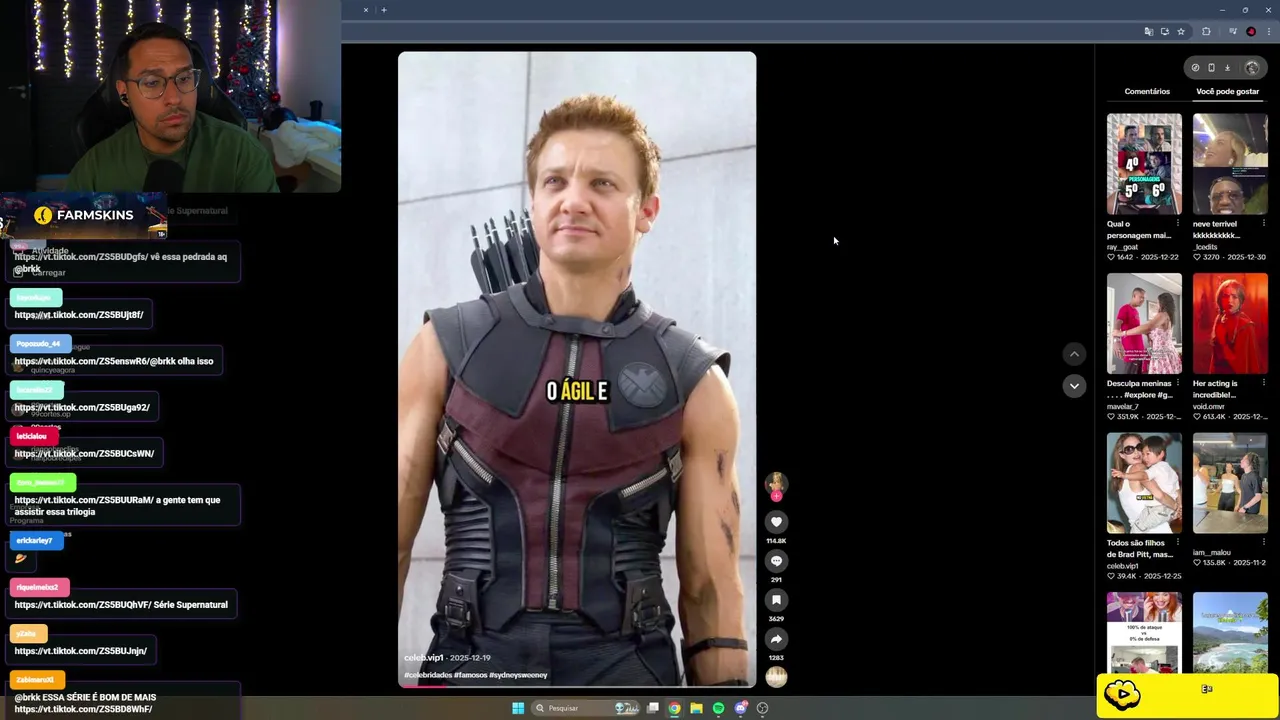Screen dimensions: 1280x720
Task: Bookmark this page with the star
Action: (1181, 31)
